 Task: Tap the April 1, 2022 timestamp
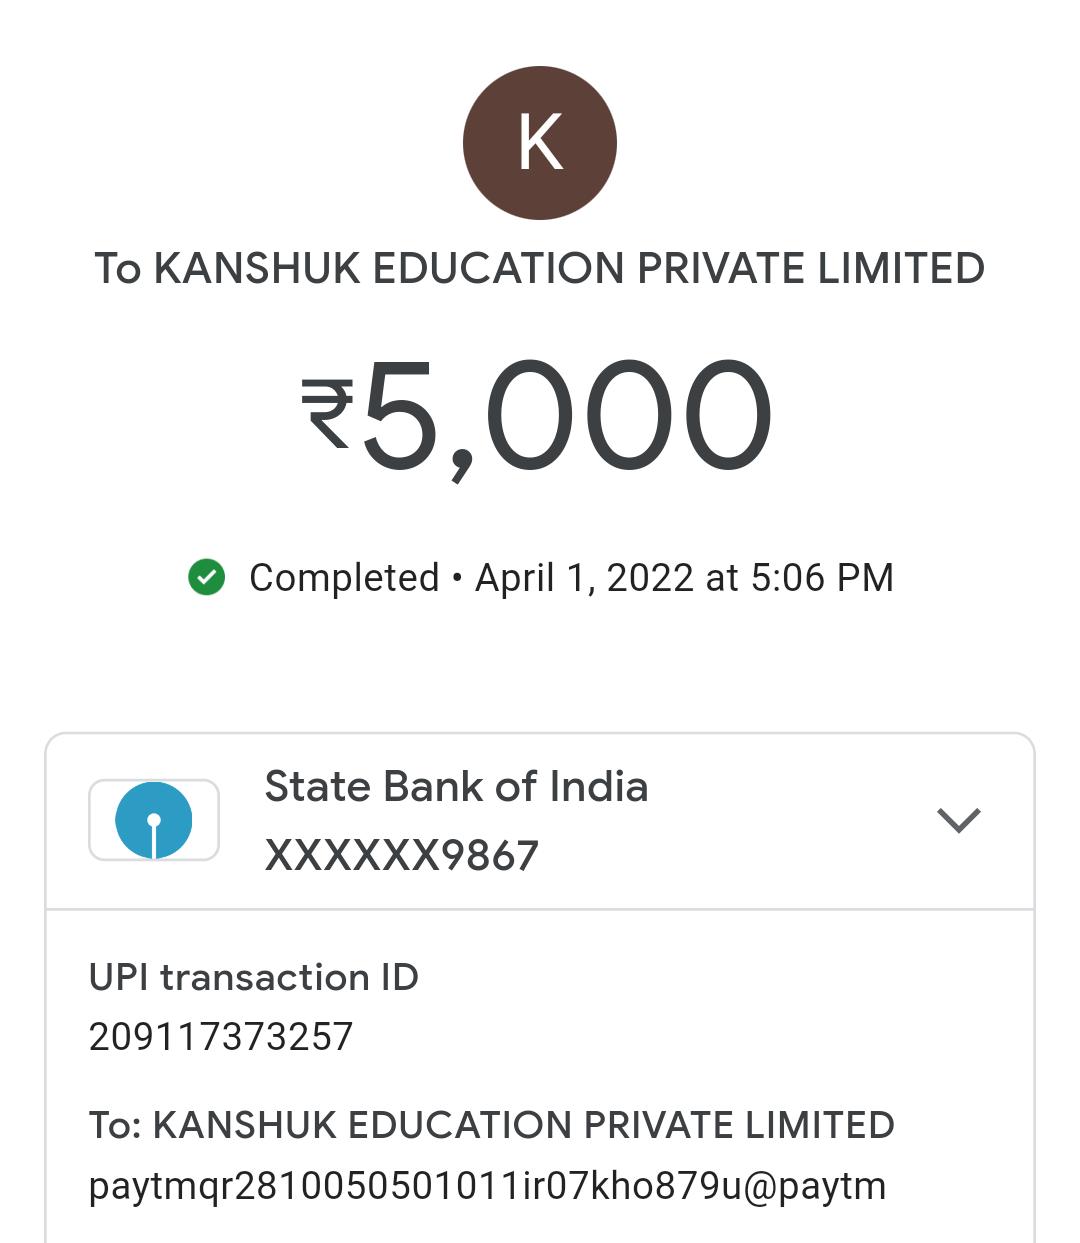point(684,578)
